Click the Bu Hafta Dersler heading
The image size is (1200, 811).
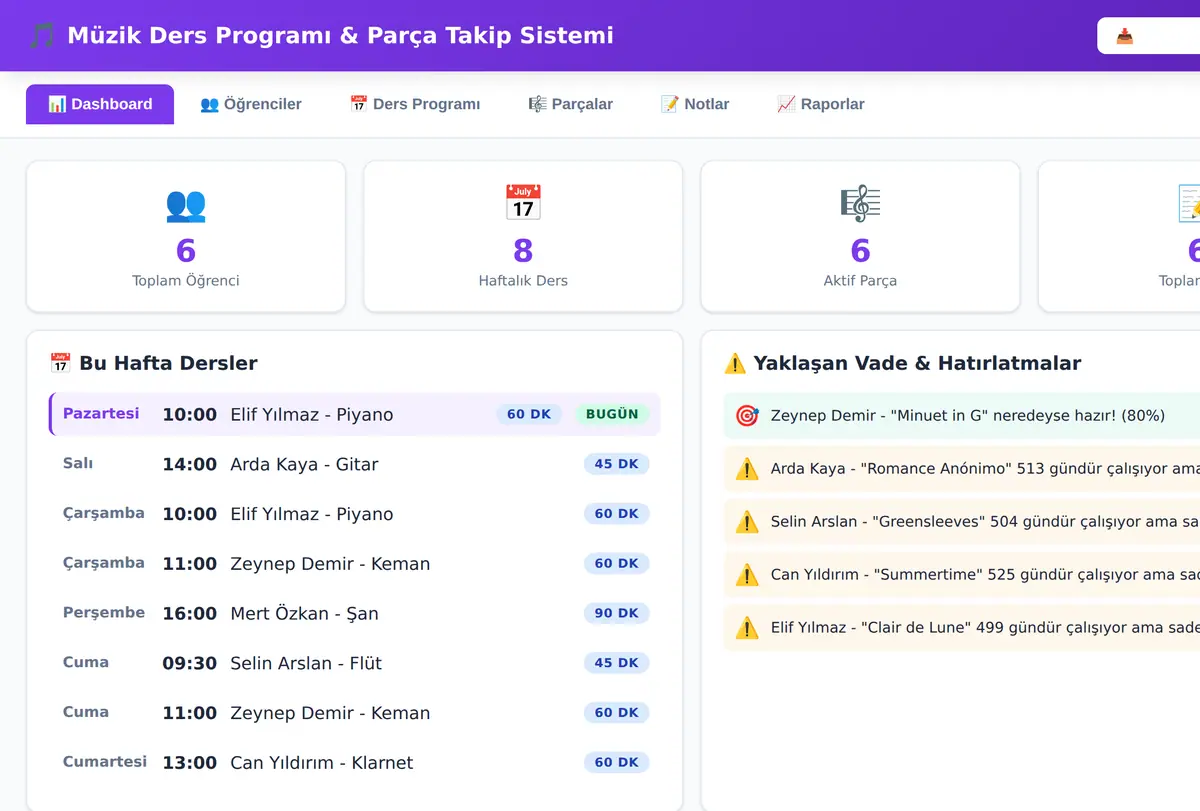coord(168,363)
